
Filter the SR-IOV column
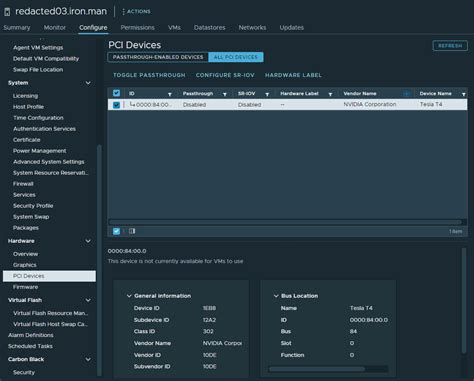pos(267,94)
